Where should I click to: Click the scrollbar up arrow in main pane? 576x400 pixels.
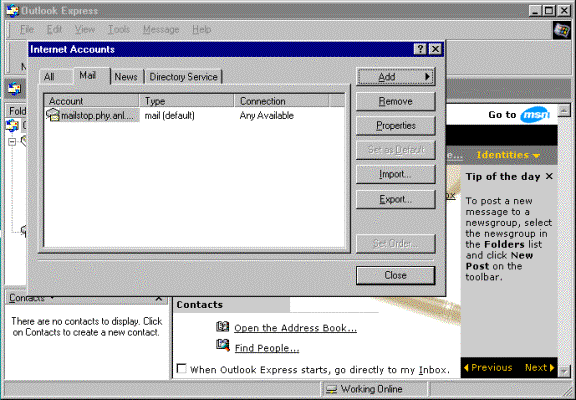pos(564,110)
